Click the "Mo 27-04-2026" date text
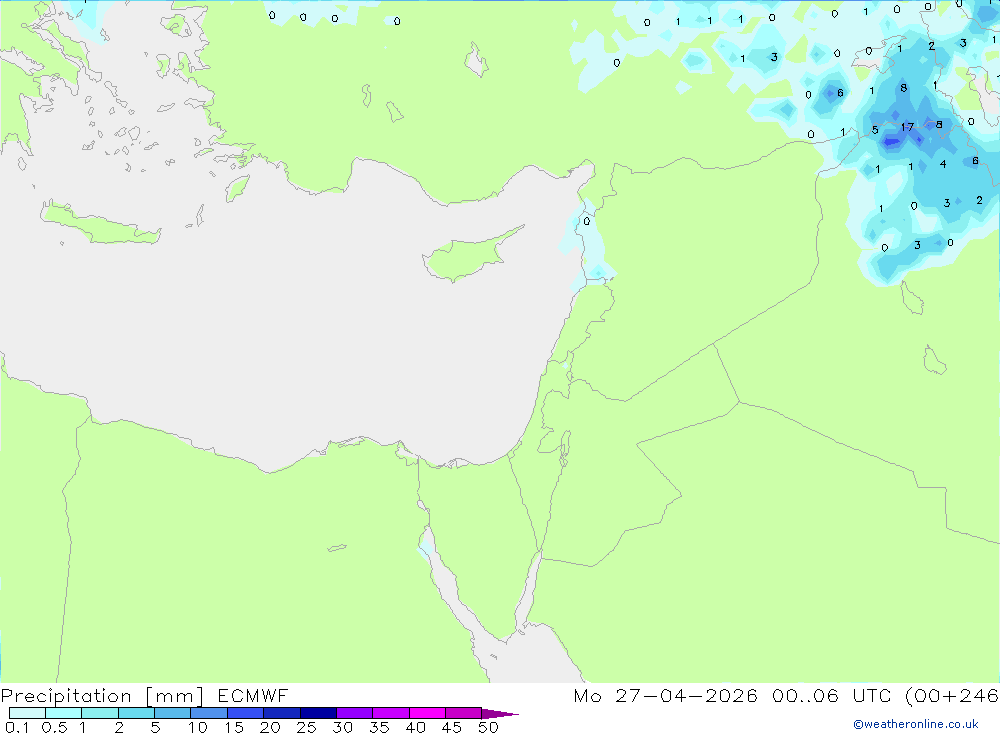Image resolution: width=1000 pixels, height=733 pixels. click(665, 695)
